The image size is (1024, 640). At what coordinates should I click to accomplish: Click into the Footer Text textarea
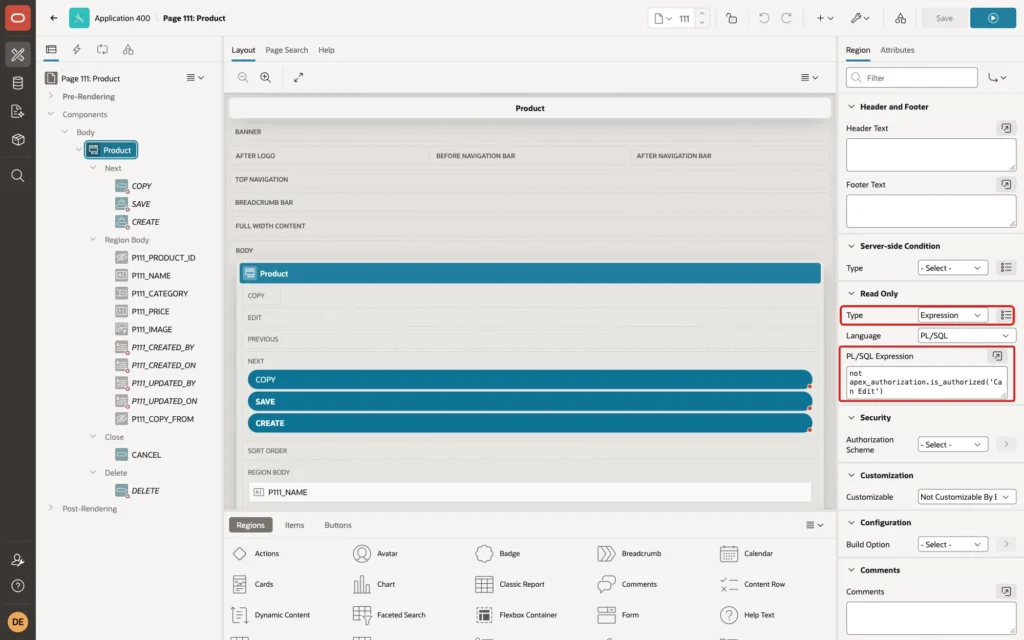pos(931,211)
